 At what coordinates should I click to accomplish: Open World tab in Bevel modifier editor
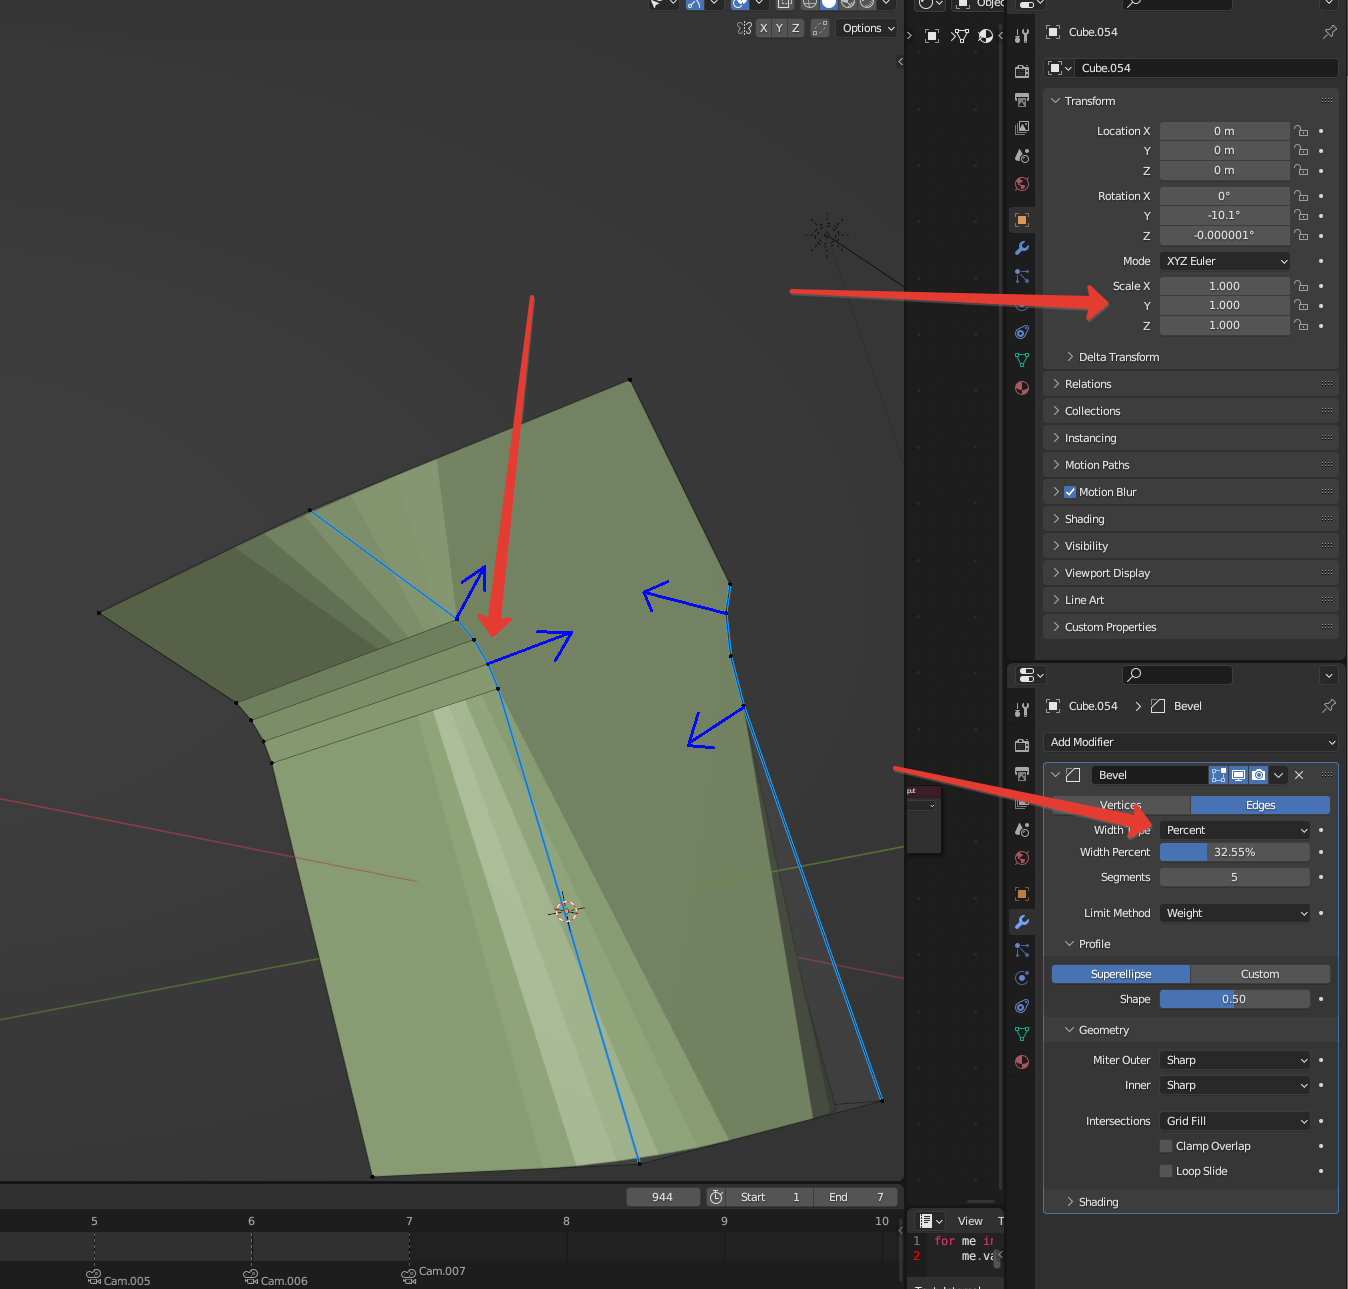click(x=1022, y=858)
